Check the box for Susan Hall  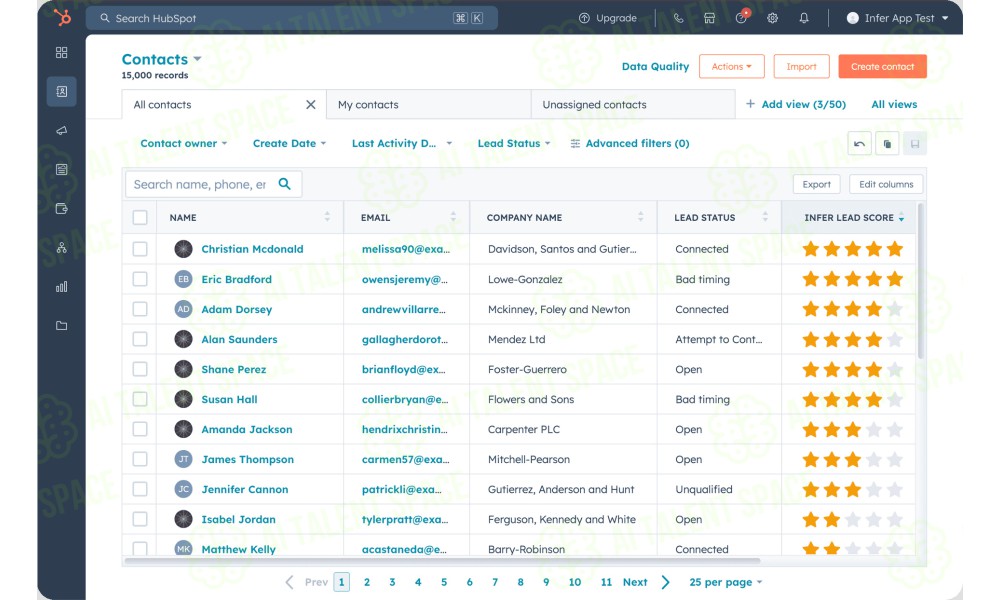click(140, 399)
